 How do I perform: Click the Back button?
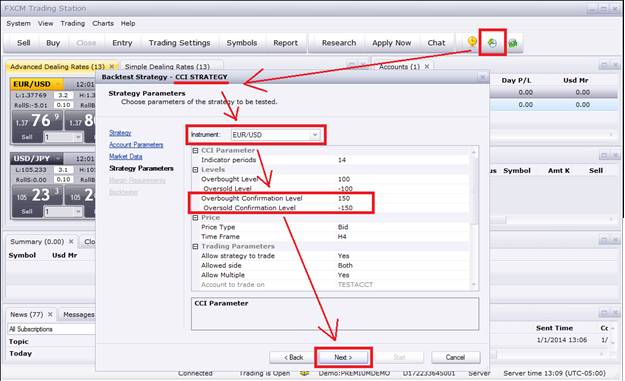(294, 357)
